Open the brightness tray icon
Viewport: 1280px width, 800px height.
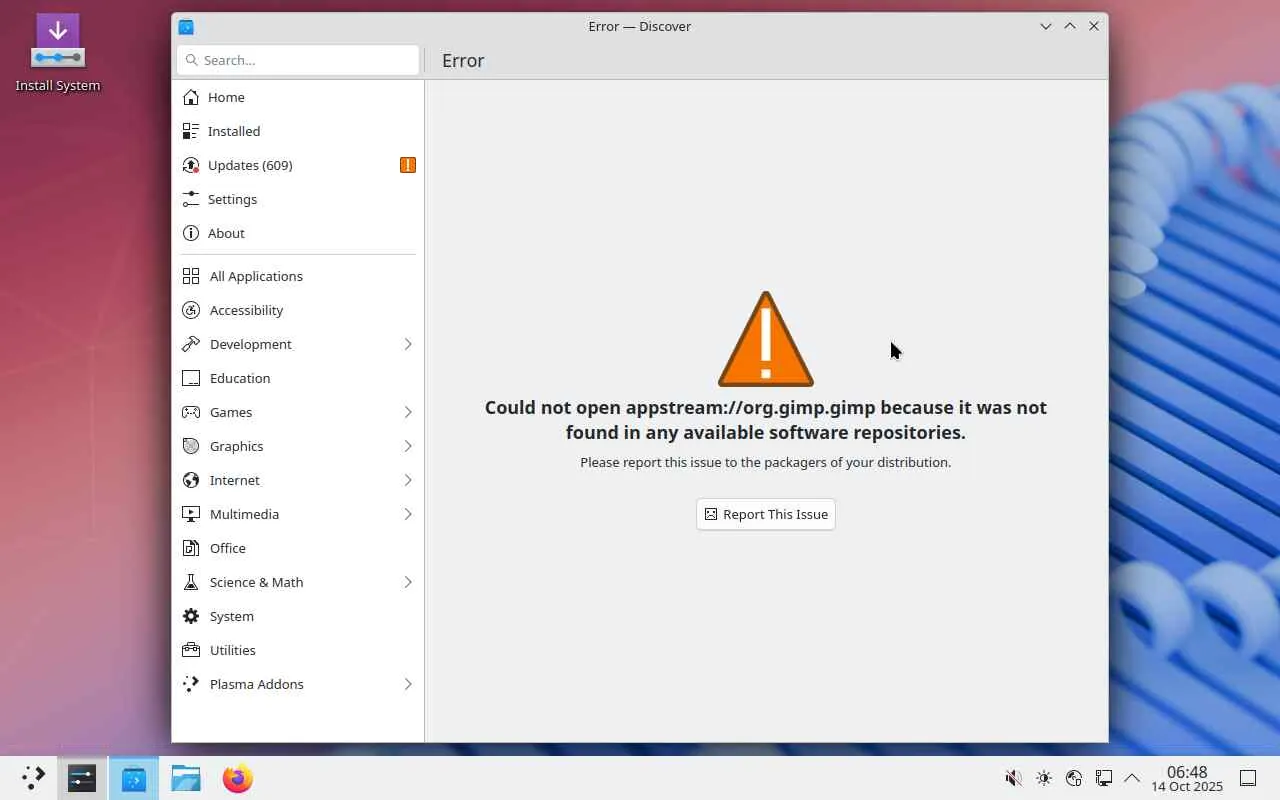click(x=1044, y=778)
